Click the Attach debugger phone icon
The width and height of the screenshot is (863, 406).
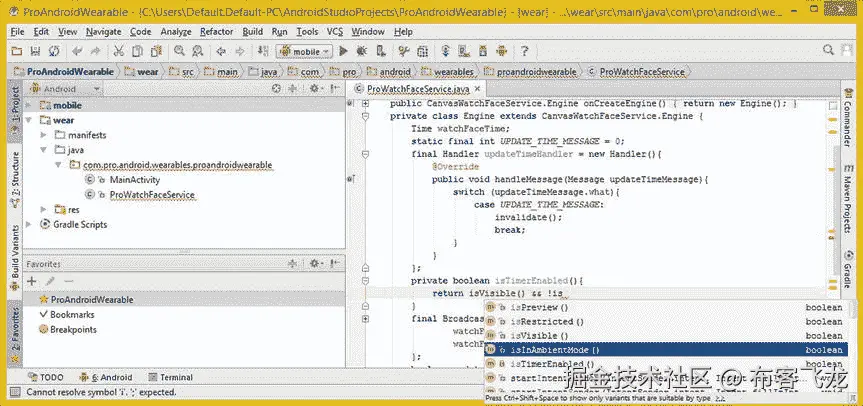380,51
